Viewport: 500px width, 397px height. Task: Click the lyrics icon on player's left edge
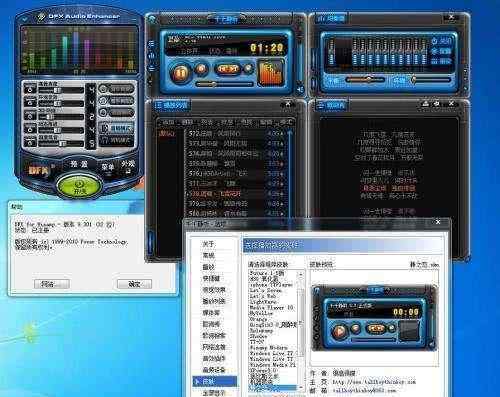[152, 67]
